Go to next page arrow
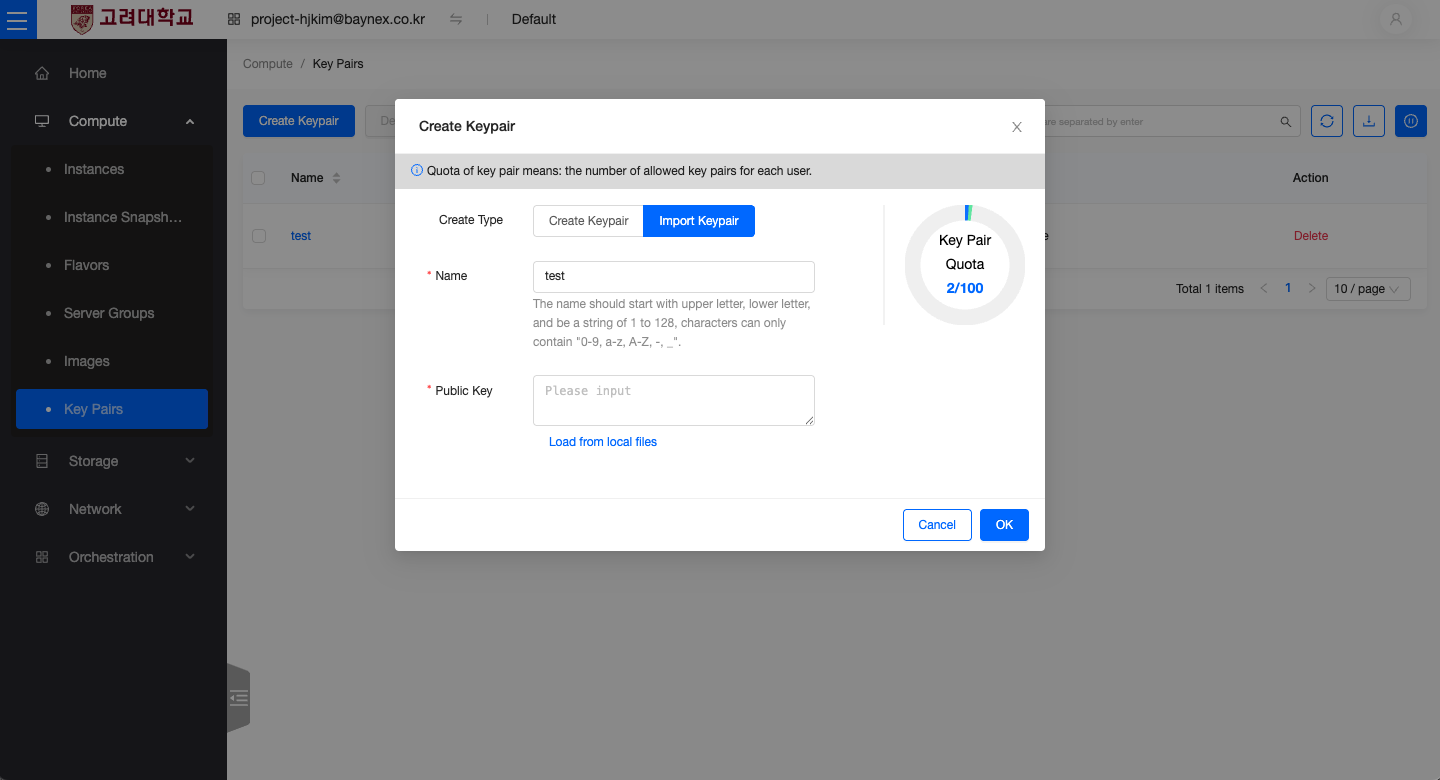Viewport: 1440px width, 780px height. click(1312, 288)
